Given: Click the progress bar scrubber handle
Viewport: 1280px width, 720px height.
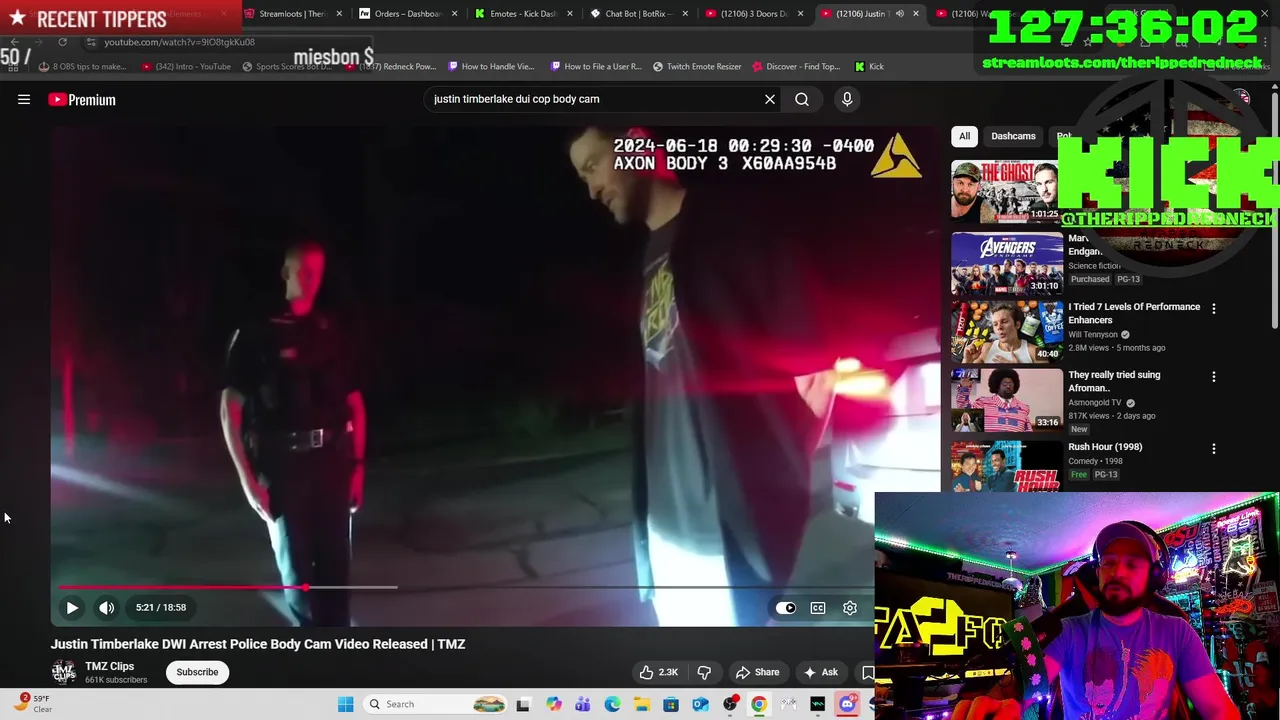Looking at the screenshot, I should [306, 587].
